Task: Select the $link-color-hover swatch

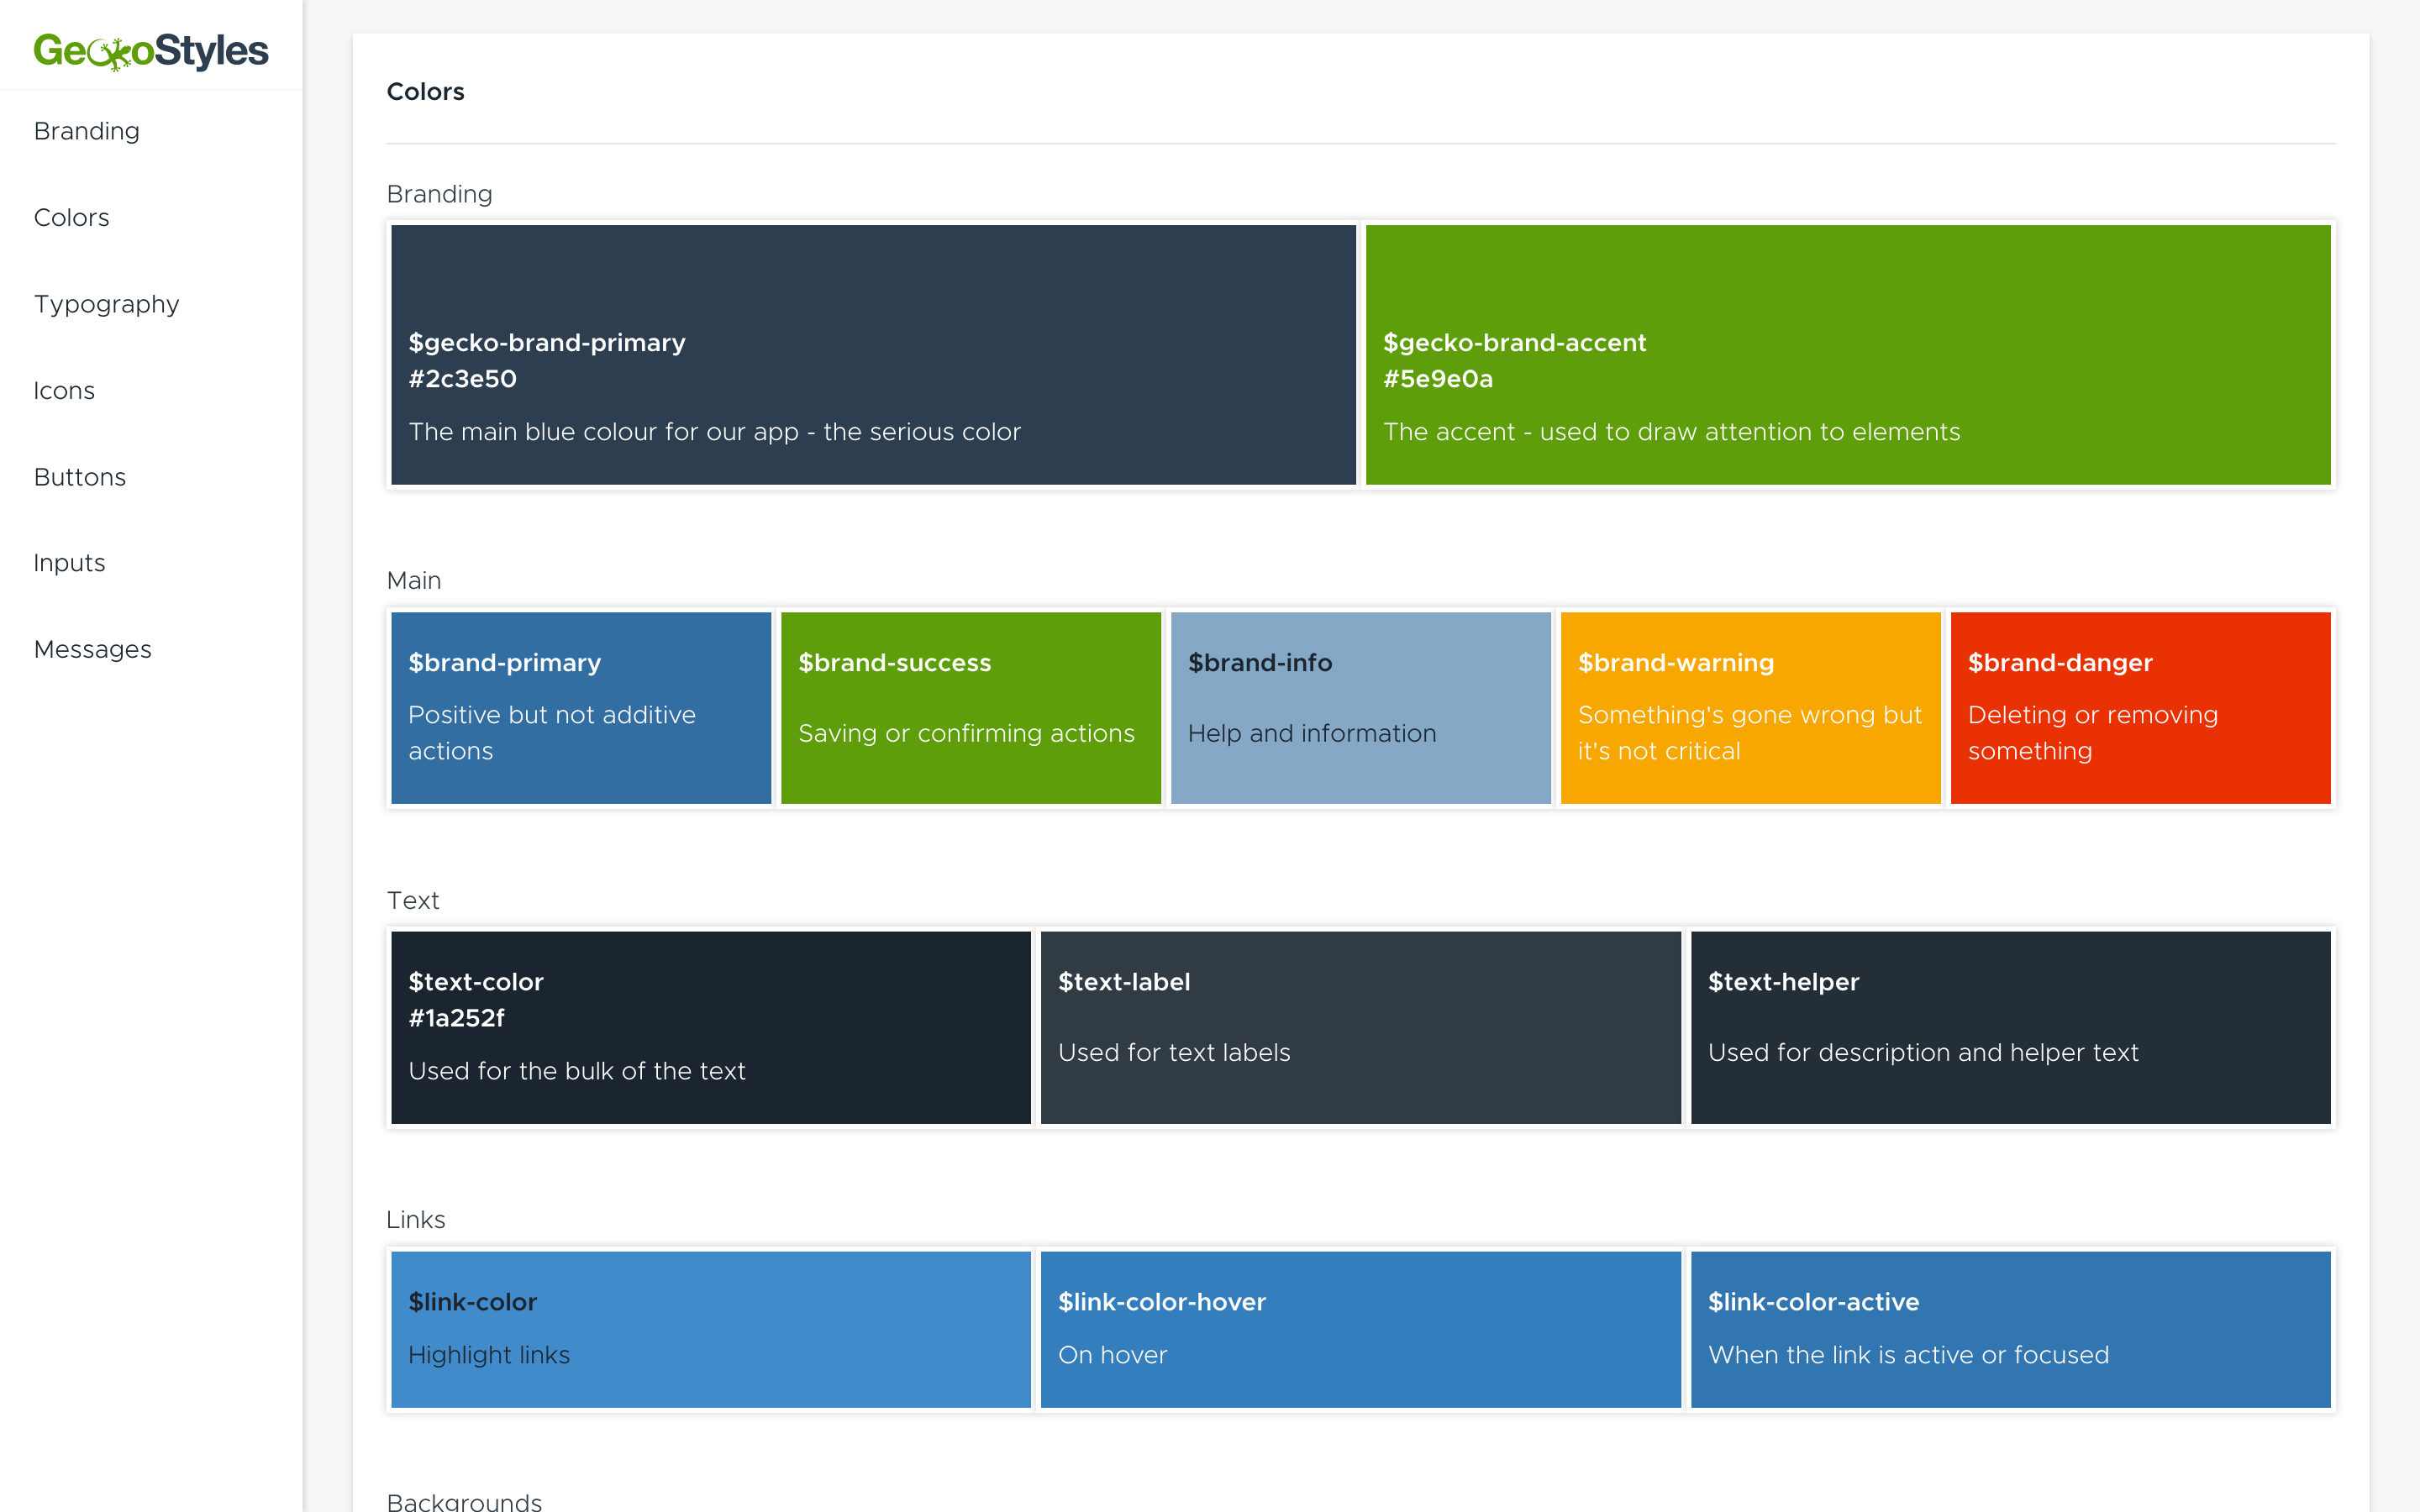Action: (x=1361, y=1330)
